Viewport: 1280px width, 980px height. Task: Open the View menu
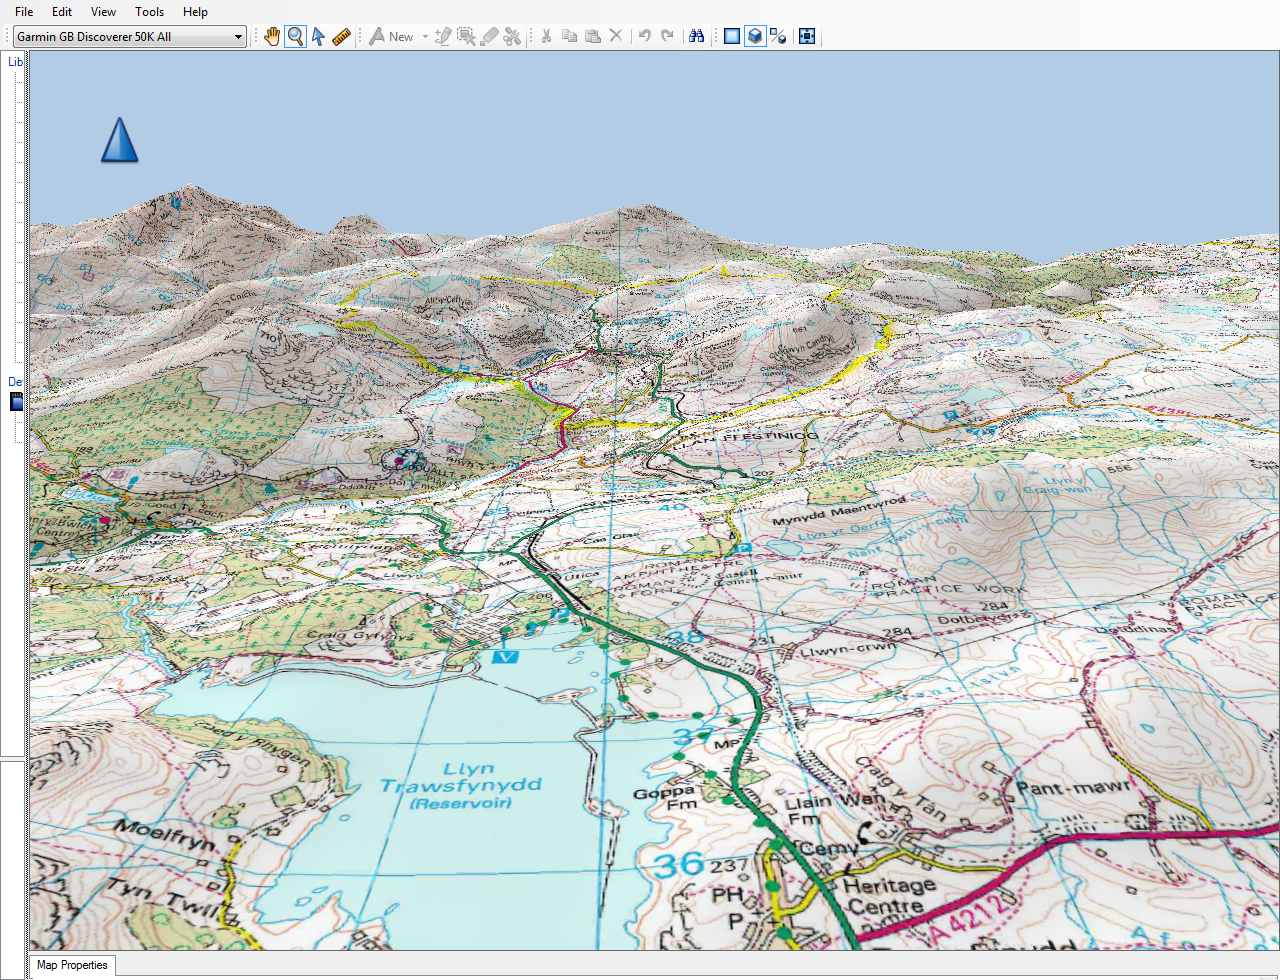[x=103, y=12]
